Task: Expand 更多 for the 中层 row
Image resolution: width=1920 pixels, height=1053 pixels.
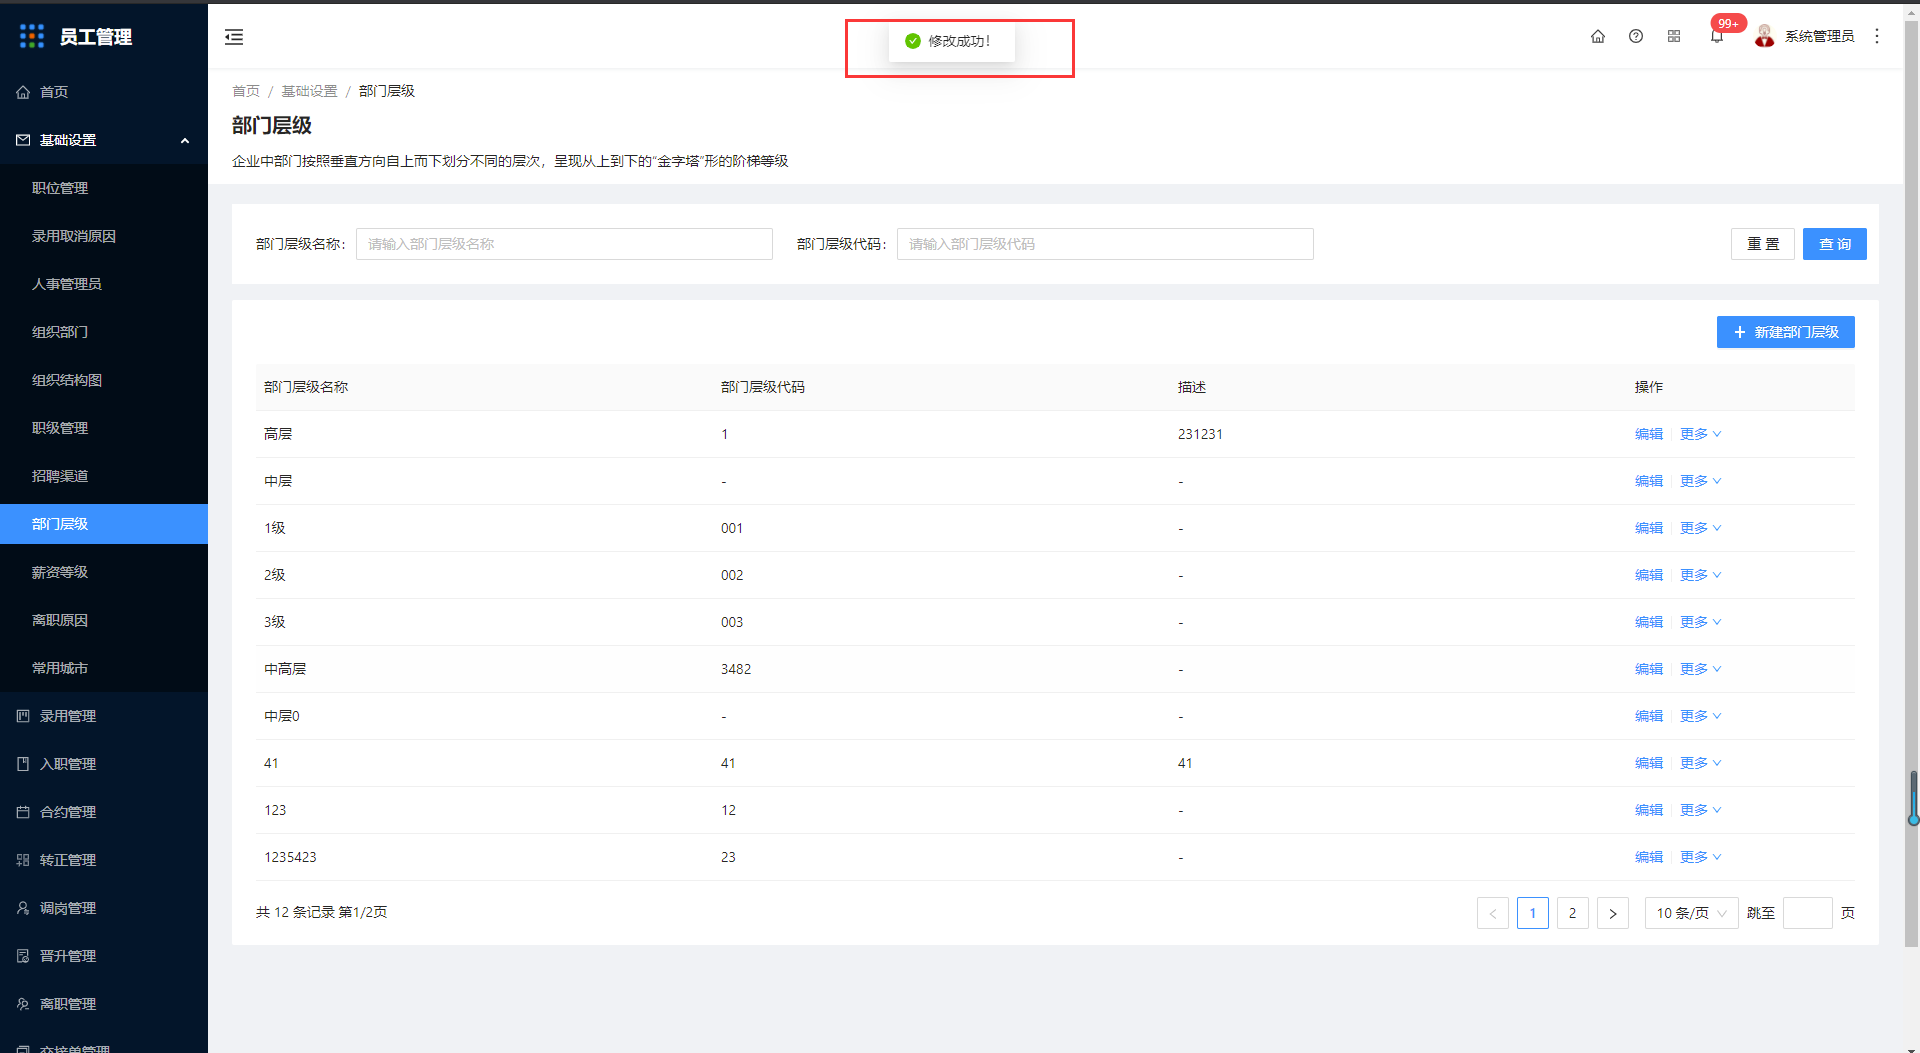Action: point(1700,481)
